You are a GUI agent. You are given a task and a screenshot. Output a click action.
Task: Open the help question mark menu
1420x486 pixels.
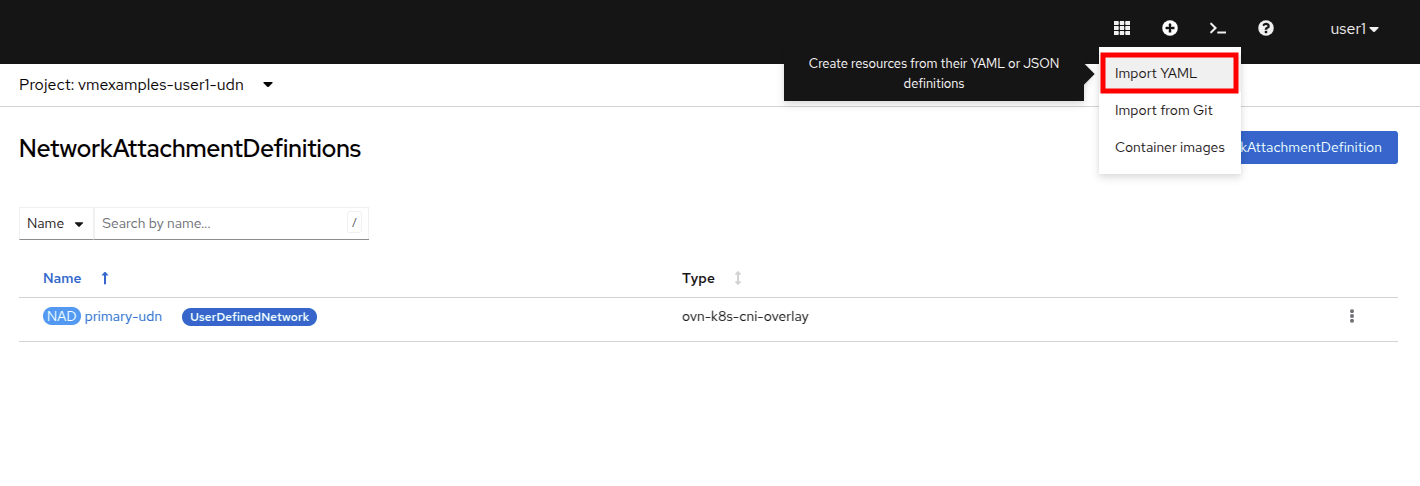1266,29
